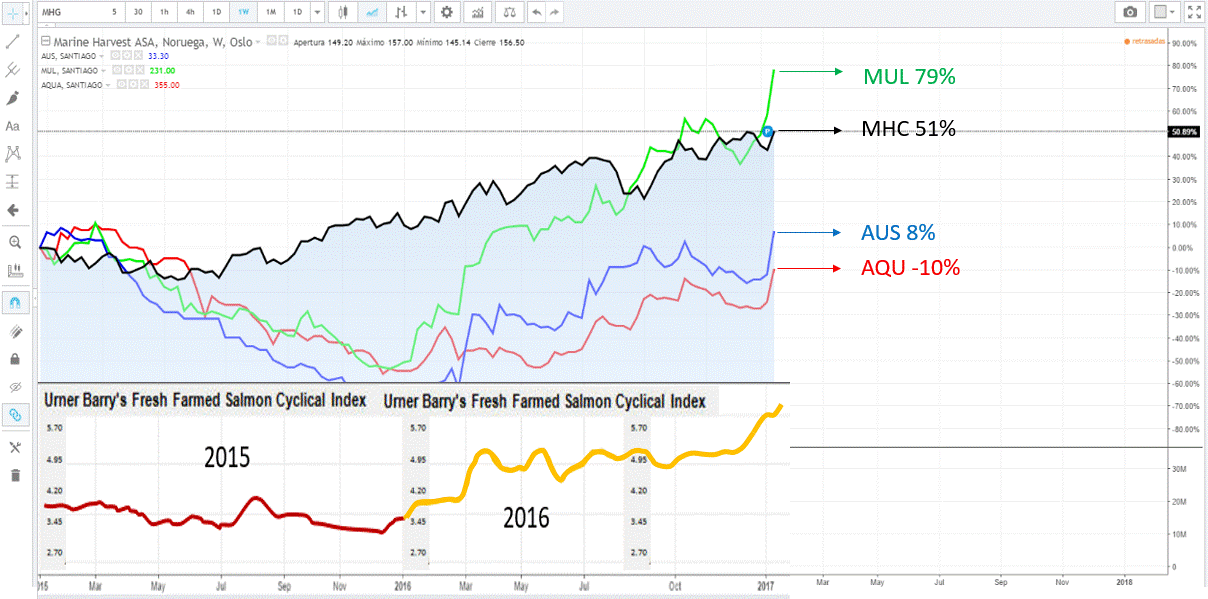Screen dimensions: 1208x599
Task: Collapse the legend with minus box
Action: pos(45,41)
